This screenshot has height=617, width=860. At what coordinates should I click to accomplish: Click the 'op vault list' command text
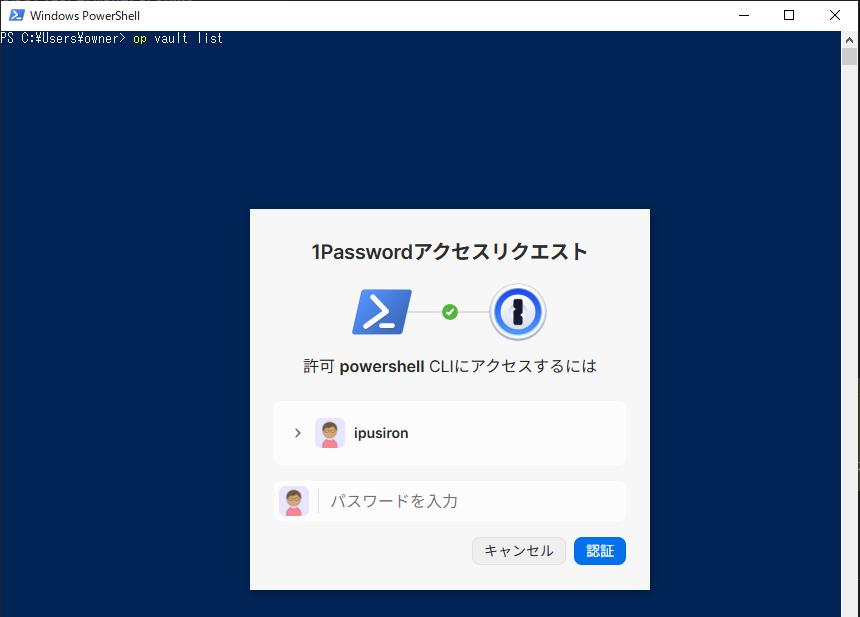coord(178,38)
